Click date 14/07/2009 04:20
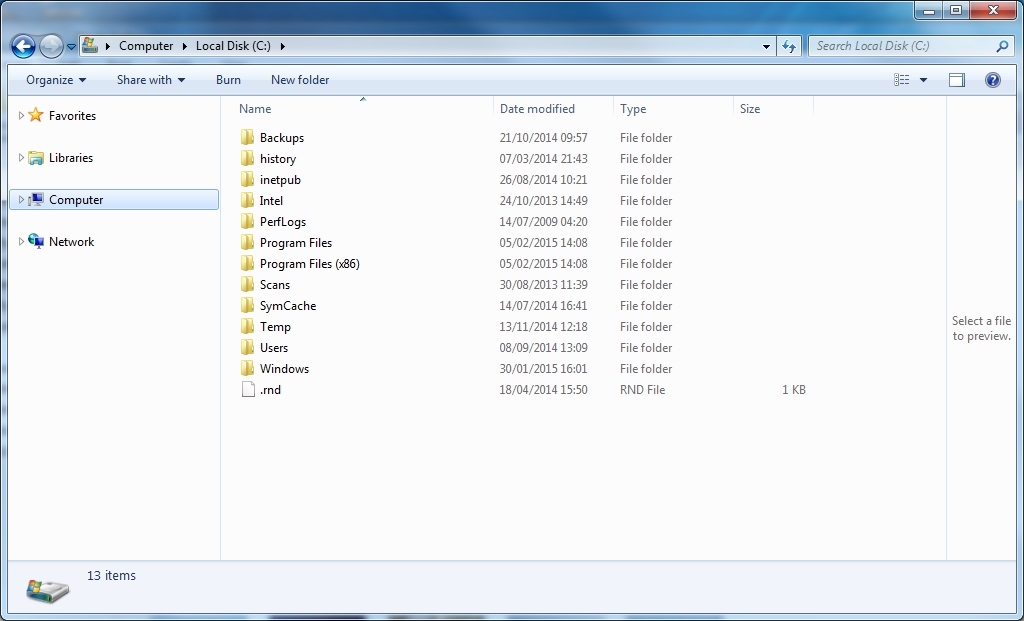1024x621 pixels. 543,222
